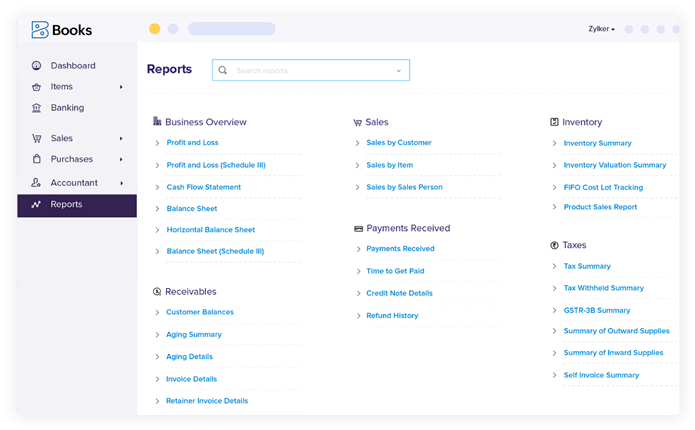Open the Horizontal Balance Sheet report
The image size is (695, 430).
[x=211, y=230]
